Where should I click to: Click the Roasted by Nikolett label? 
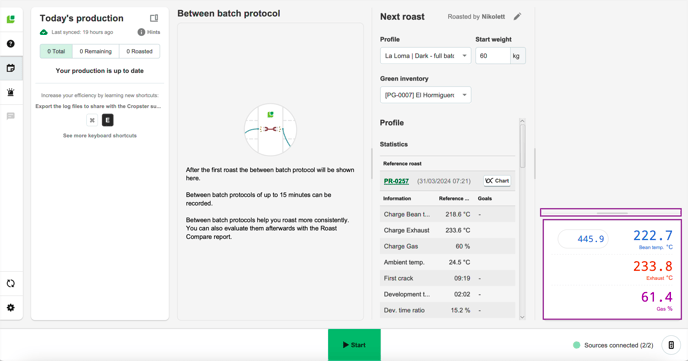click(x=476, y=17)
